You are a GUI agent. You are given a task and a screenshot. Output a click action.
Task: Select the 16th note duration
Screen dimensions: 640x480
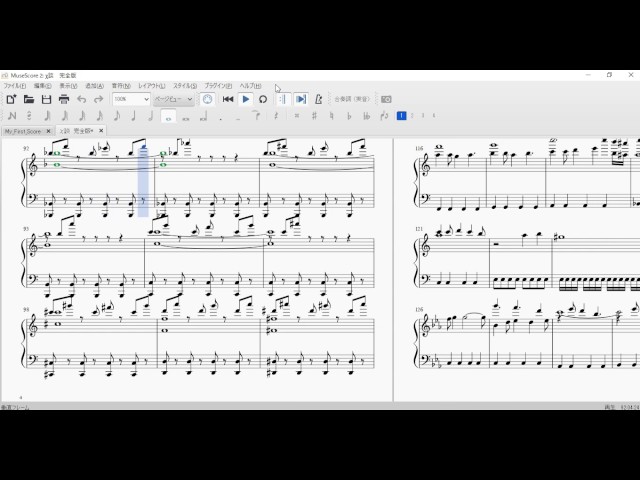click(100, 116)
